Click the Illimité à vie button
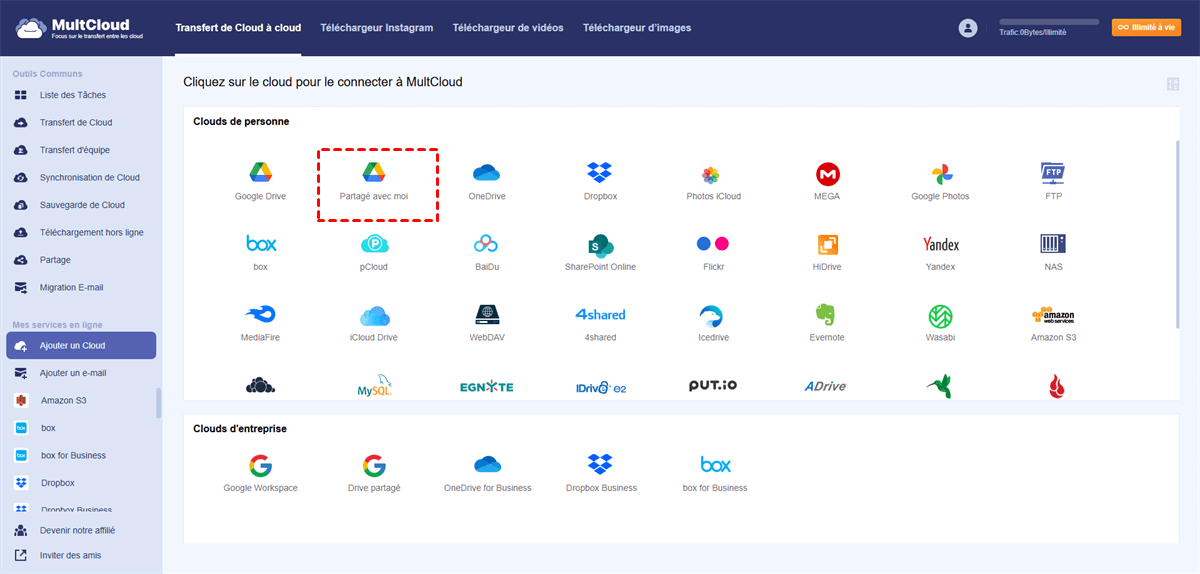 pos(1146,28)
